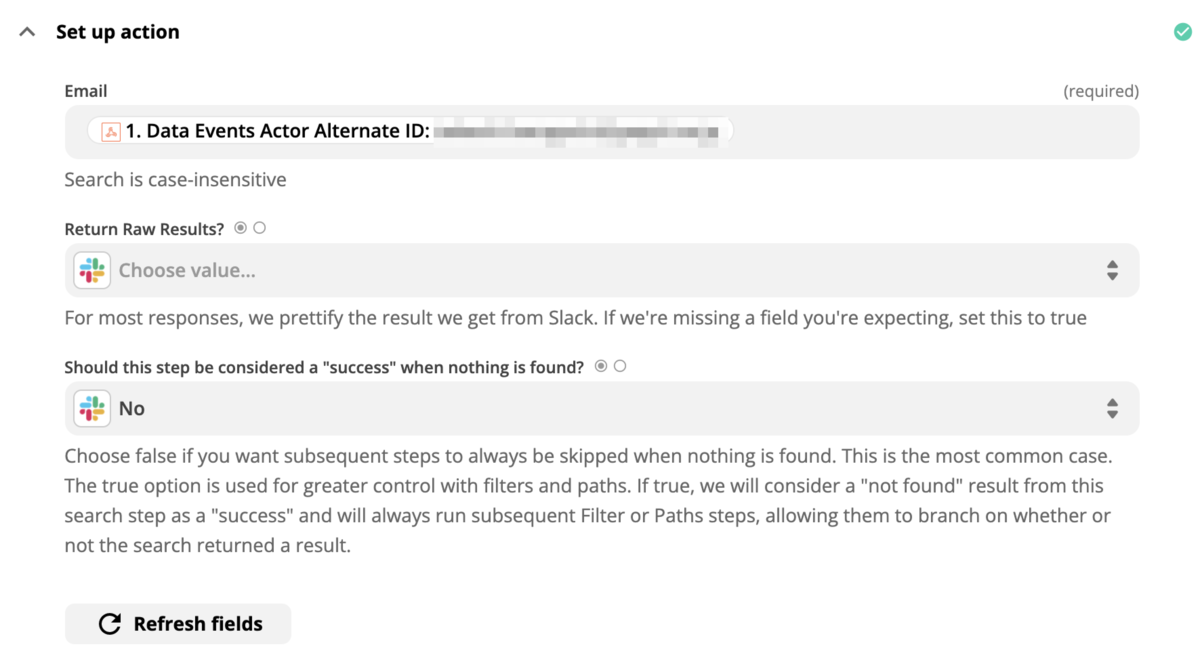Open the dropdown currently set to No
1200x651 pixels.
[x=600, y=408]
